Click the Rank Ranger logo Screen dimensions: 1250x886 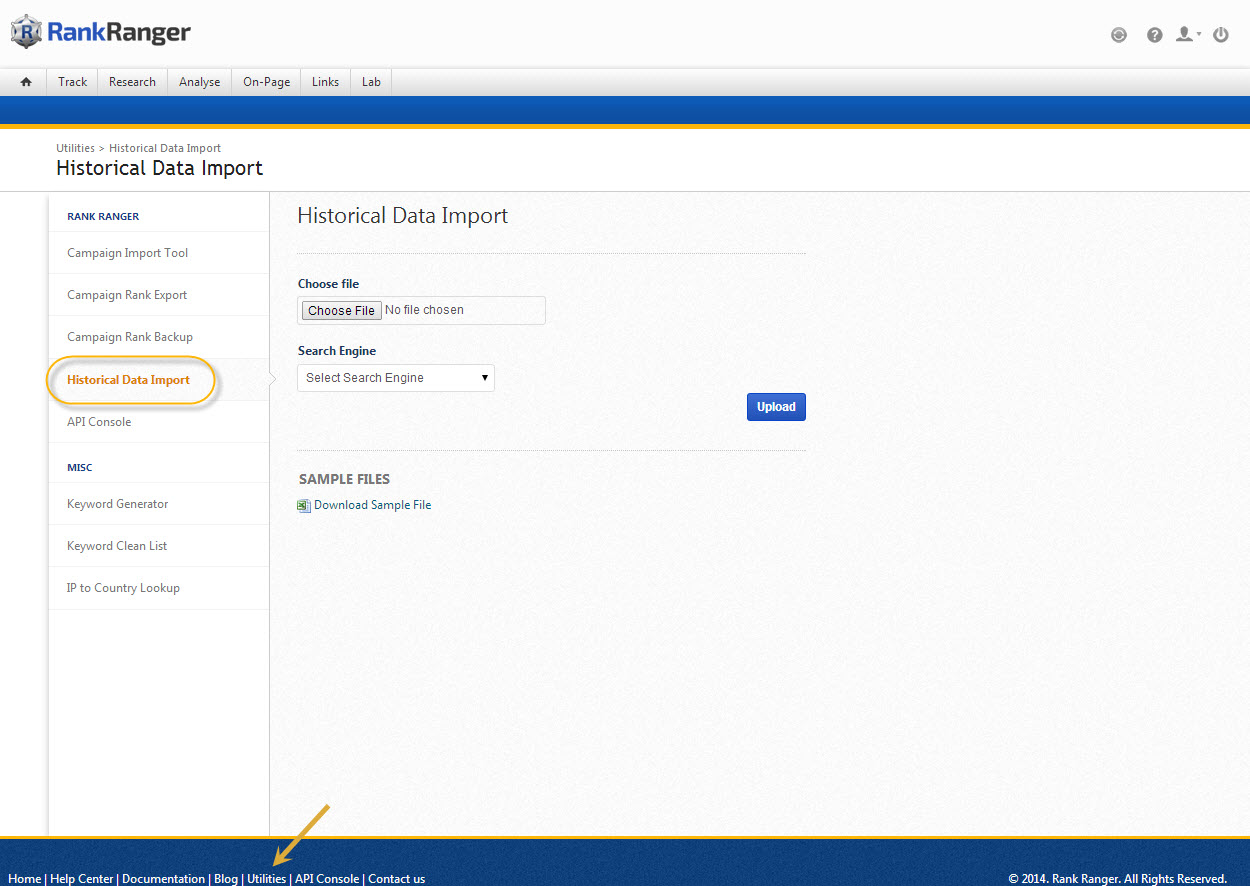click(101, 33)
